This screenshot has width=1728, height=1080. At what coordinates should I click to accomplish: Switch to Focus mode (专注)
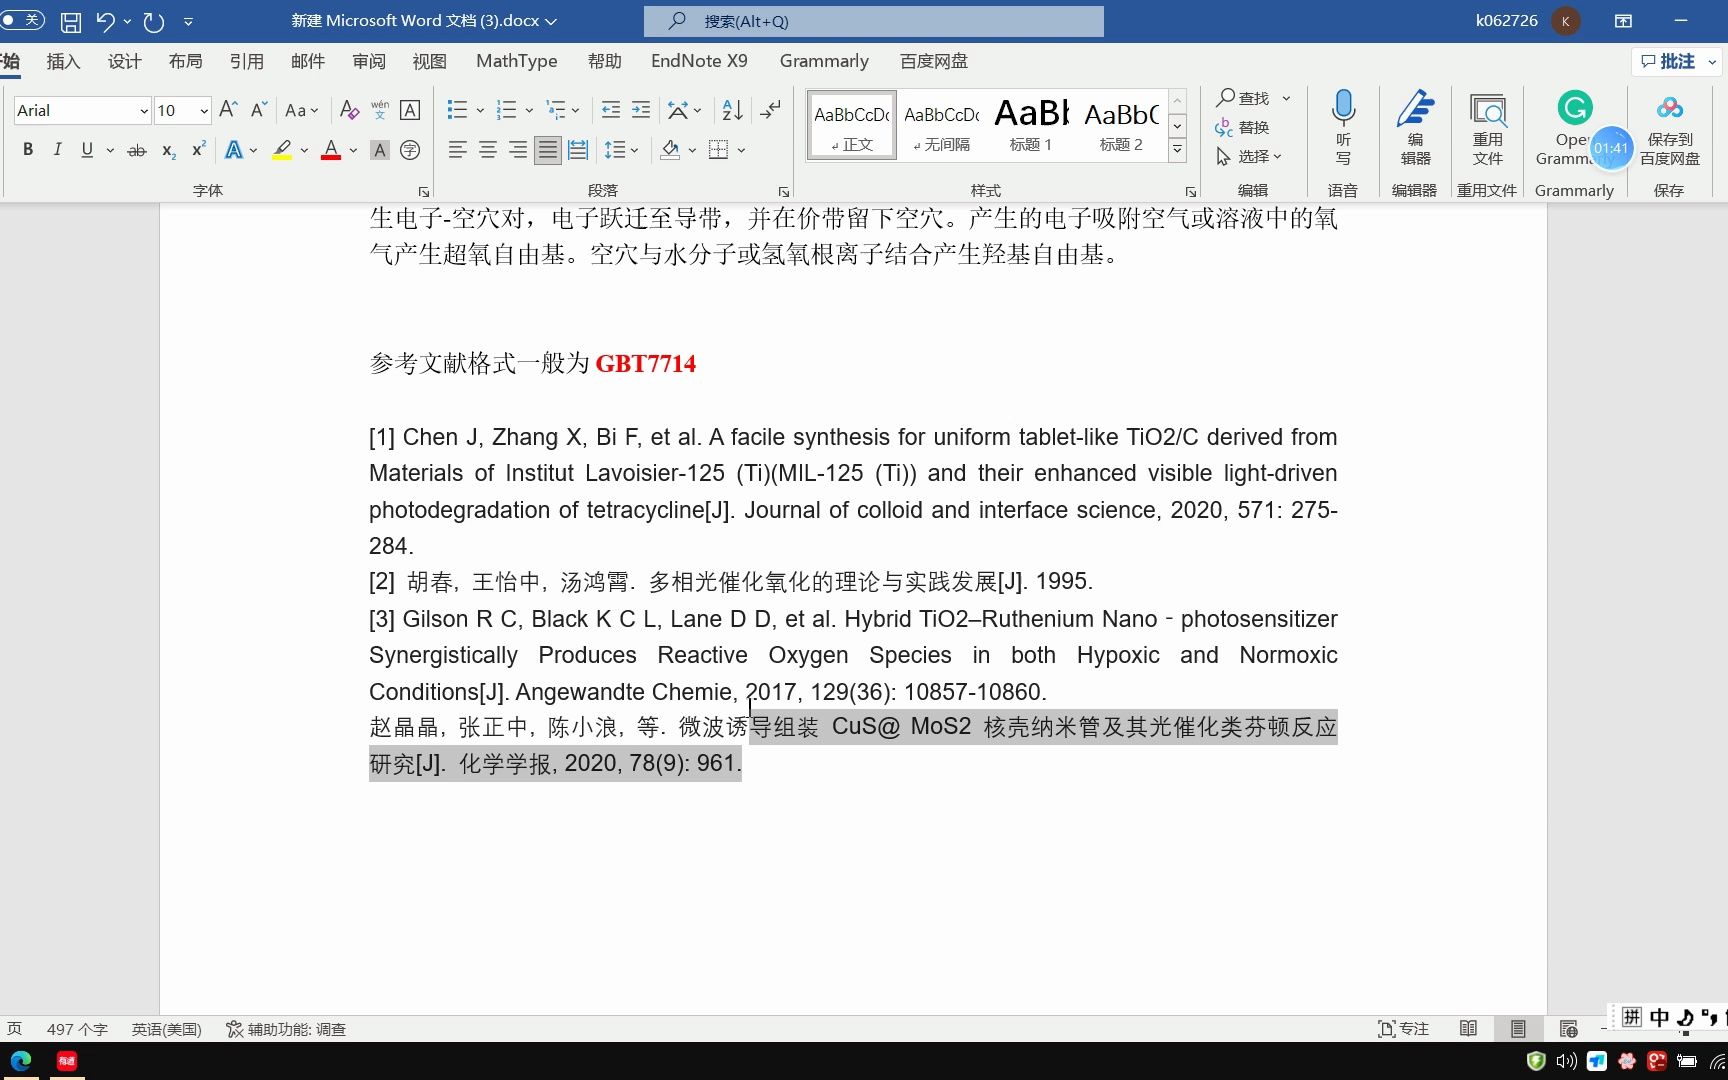(x=1403, y=1029)
